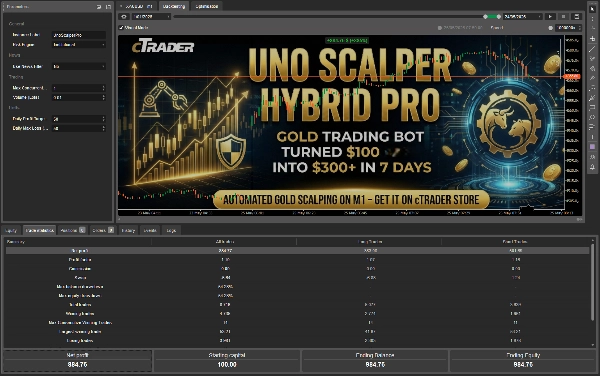Select the cursor pointer tool in right toolbar
The width and height of the screenshot is (600, 376).
coord(592,9)
